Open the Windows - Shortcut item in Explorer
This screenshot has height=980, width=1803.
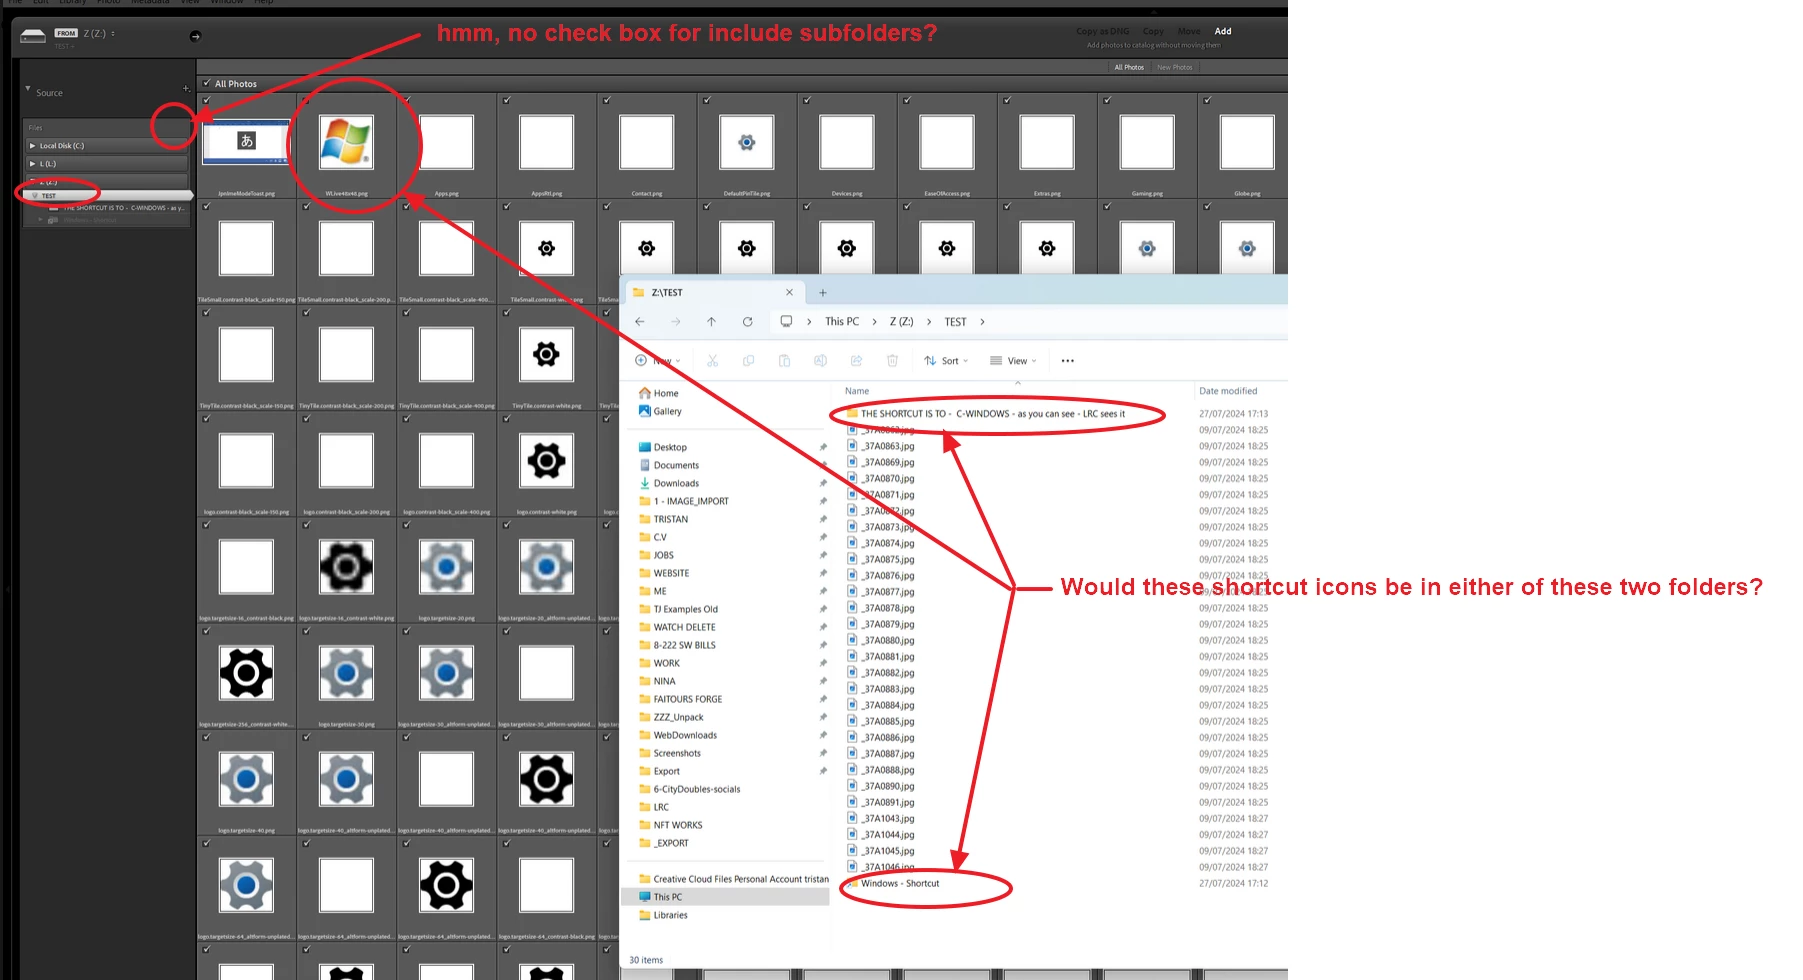[x=893, y=884]
